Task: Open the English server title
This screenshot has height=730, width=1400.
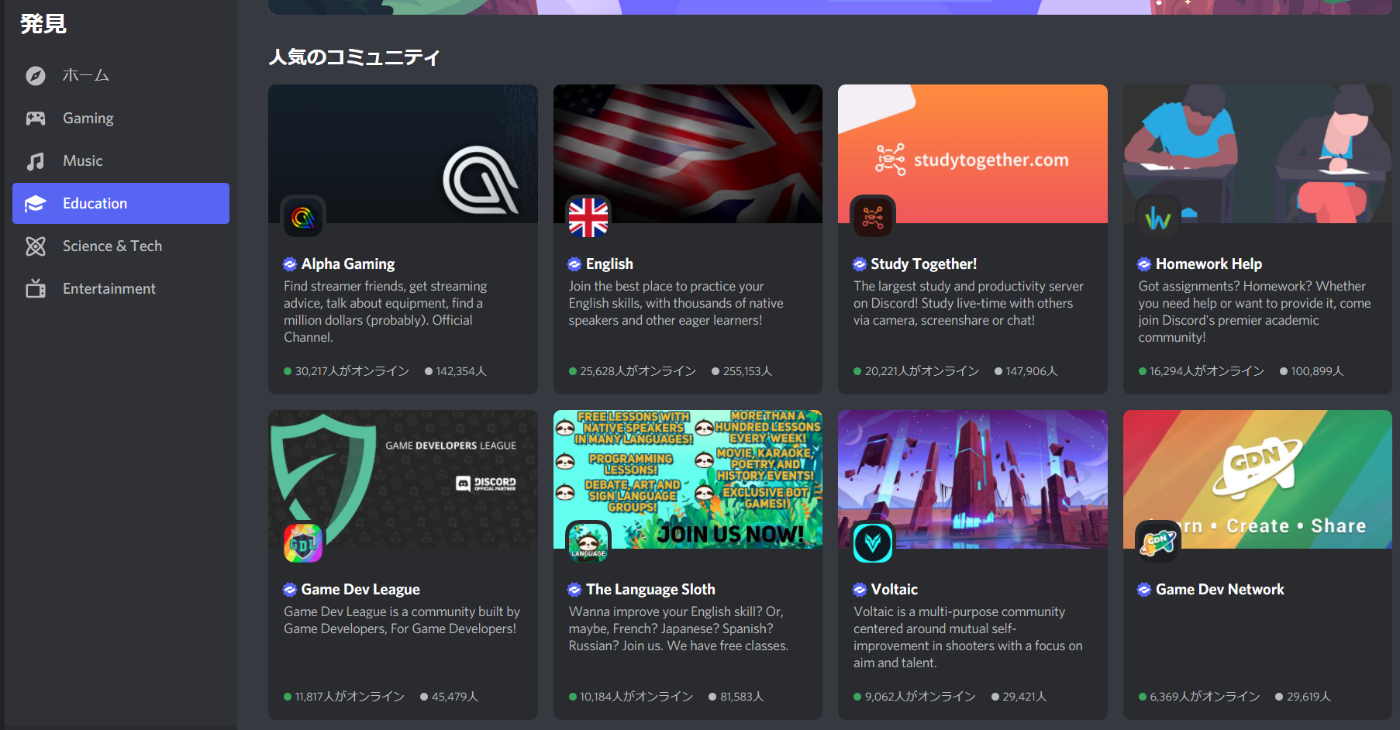Action: (610, 264)
